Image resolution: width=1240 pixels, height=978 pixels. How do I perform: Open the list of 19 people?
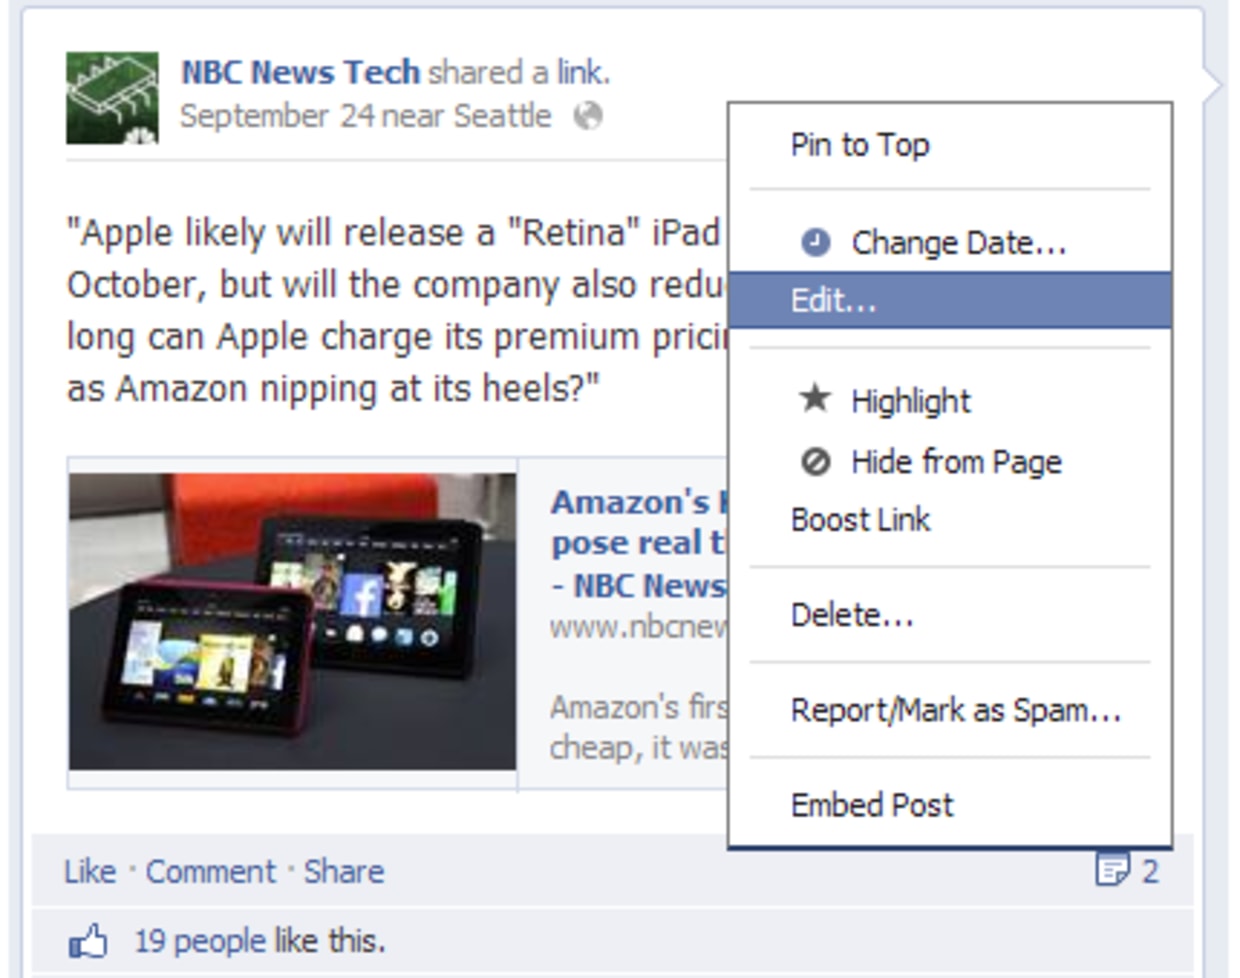click(200, 941)
